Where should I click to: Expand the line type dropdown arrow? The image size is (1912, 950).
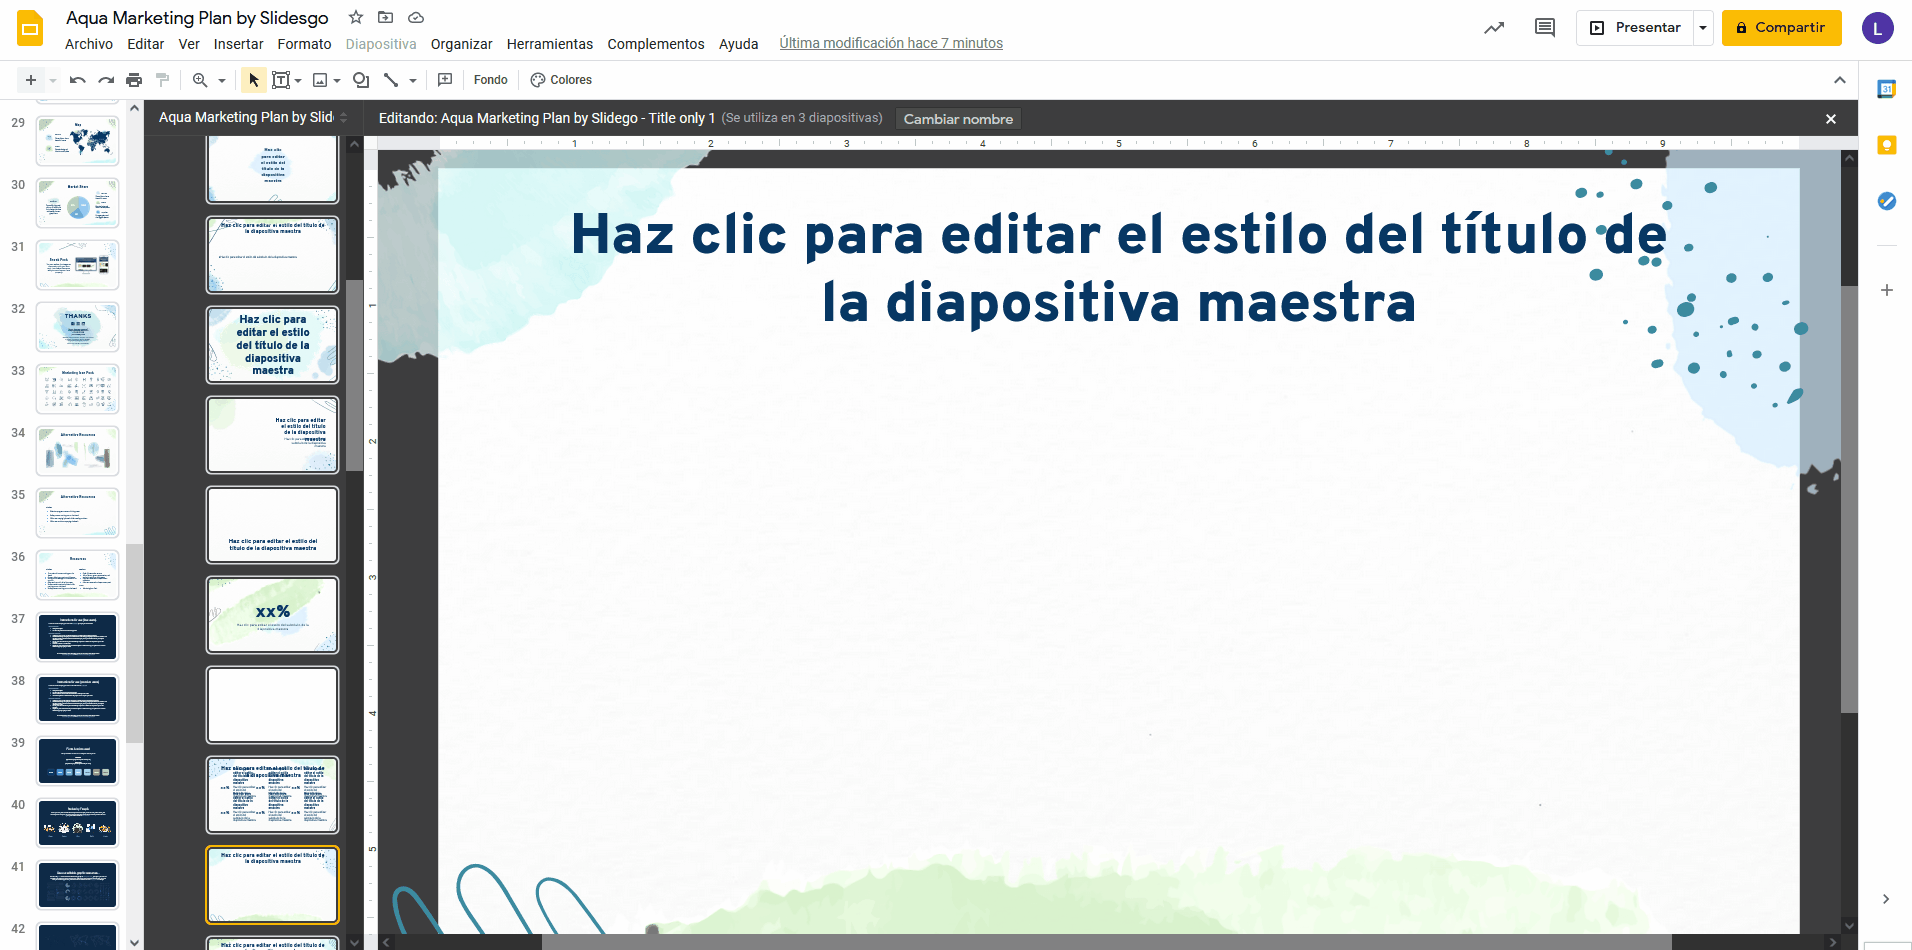click(x=412, y=80)
